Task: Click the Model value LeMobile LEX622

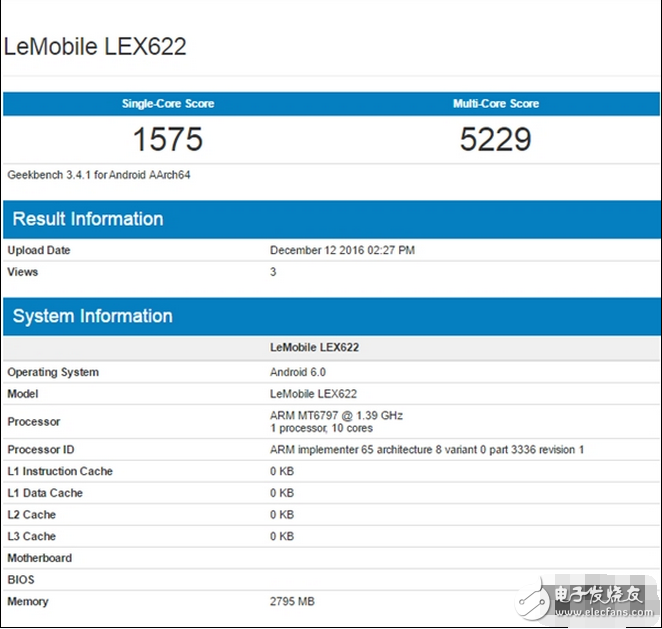Action: pos(313,394)
